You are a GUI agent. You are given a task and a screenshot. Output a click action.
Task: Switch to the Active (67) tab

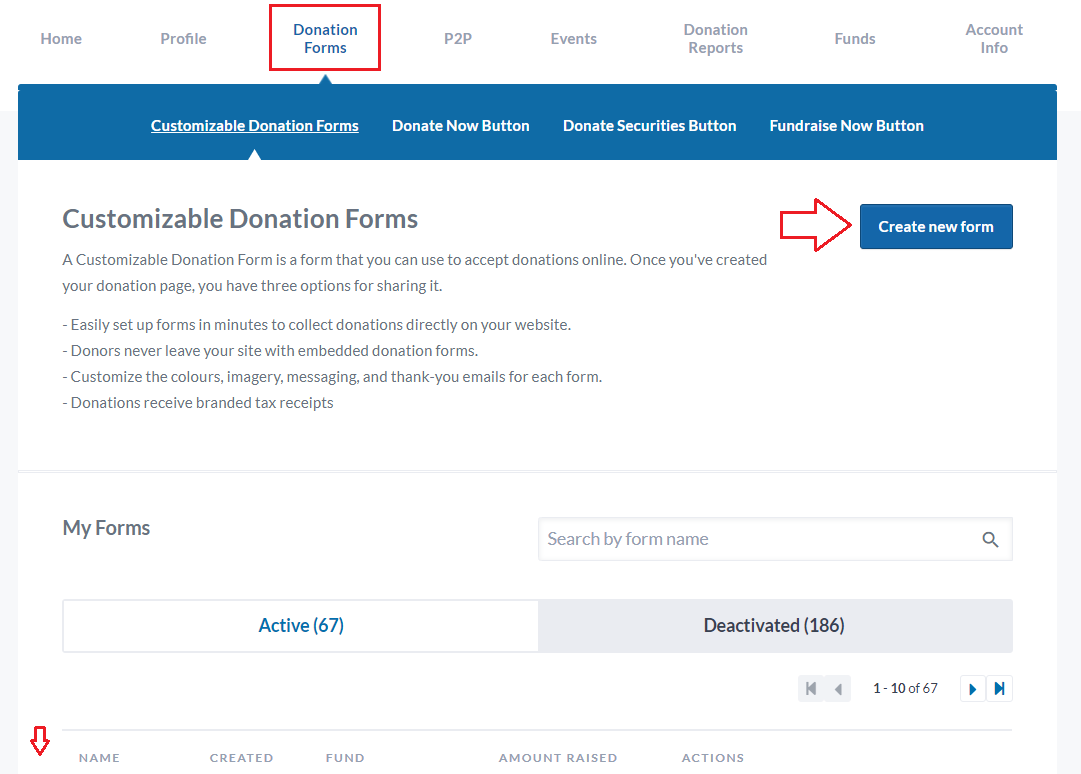pyautogui.click(x=301, y=626)
